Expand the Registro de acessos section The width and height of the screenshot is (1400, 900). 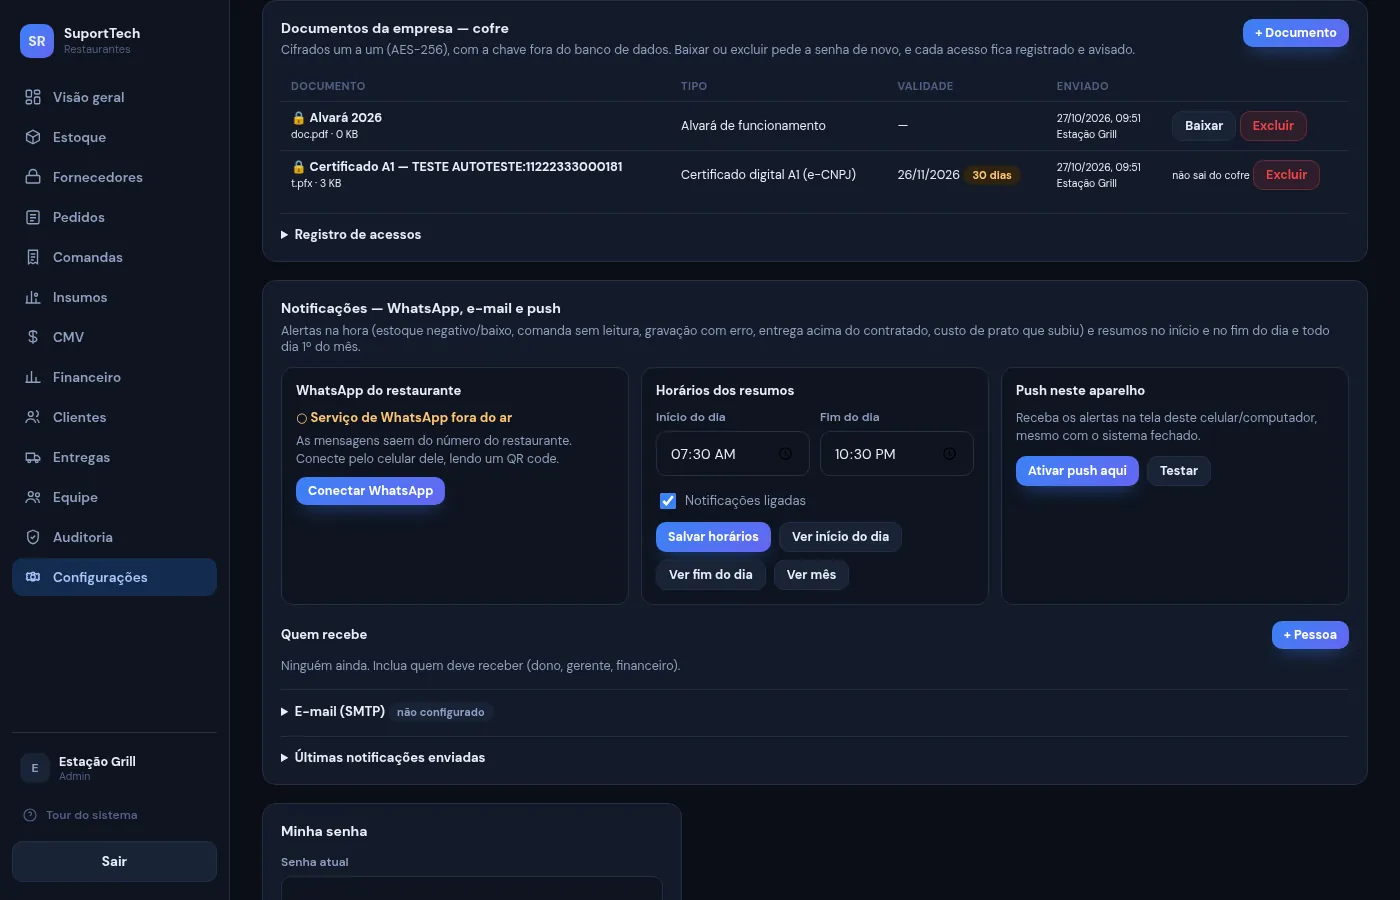pyautogui.click(x=351, y=235)
